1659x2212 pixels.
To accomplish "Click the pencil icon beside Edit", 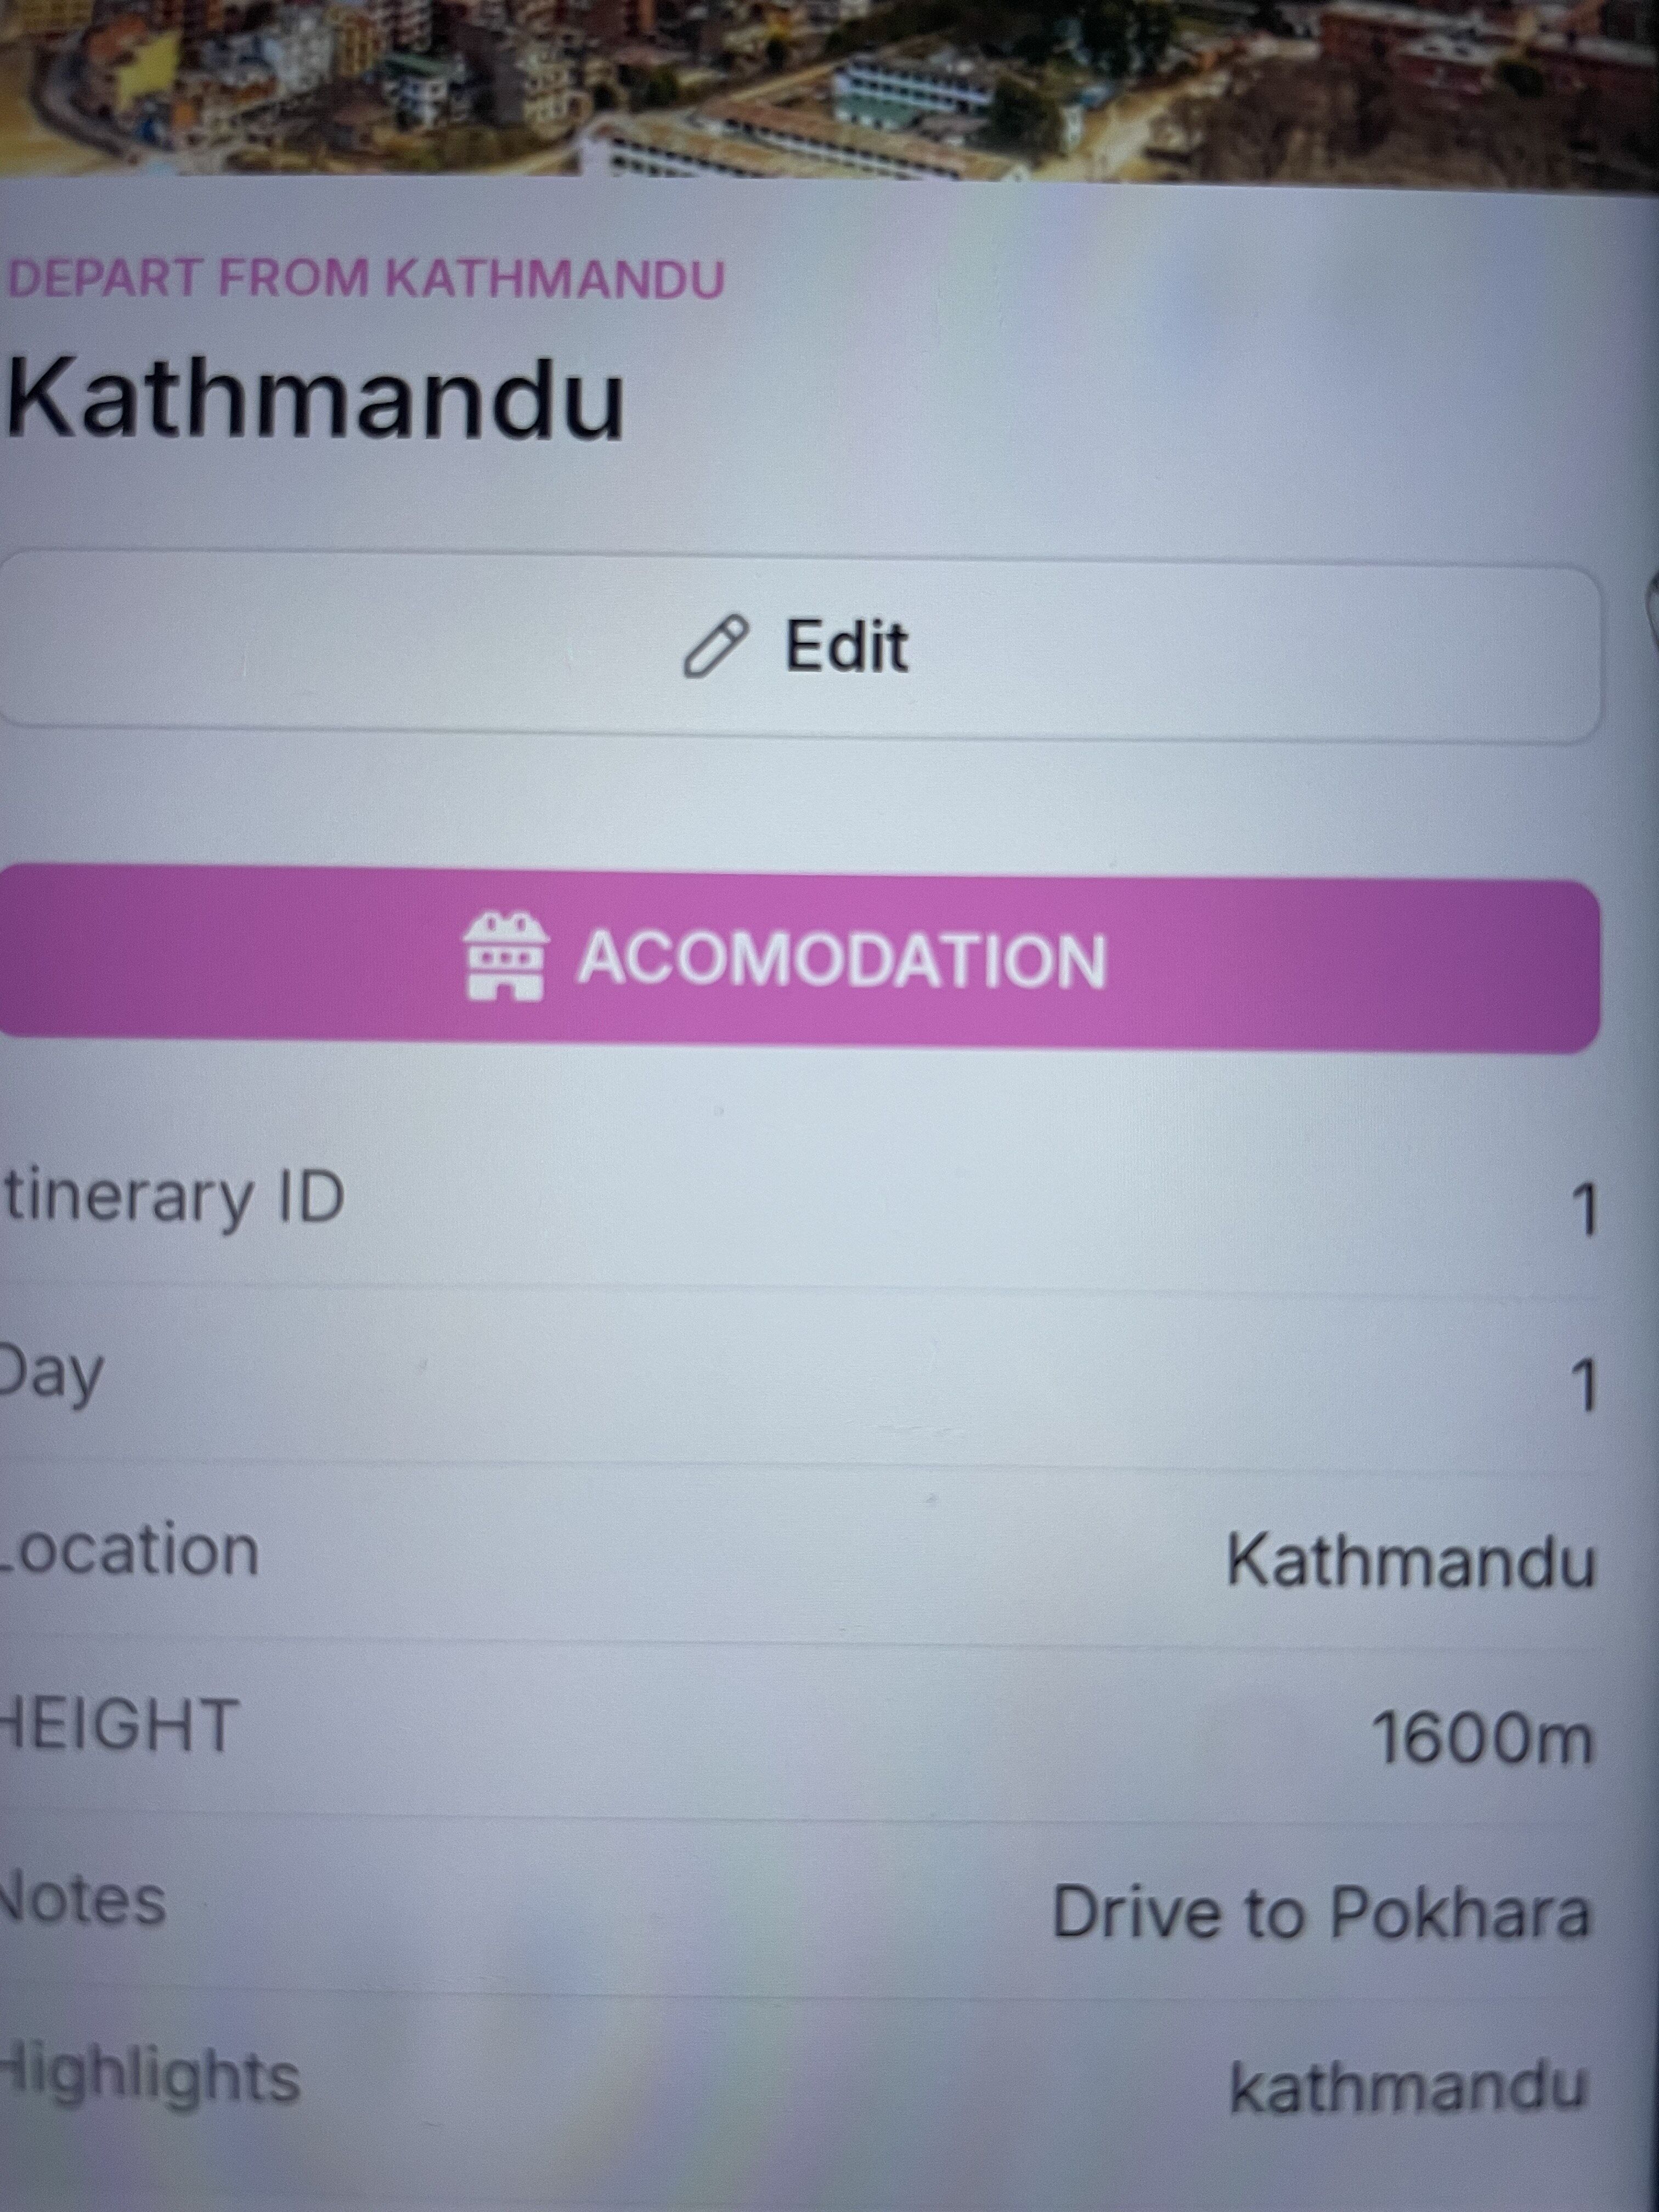I will 715,647.
